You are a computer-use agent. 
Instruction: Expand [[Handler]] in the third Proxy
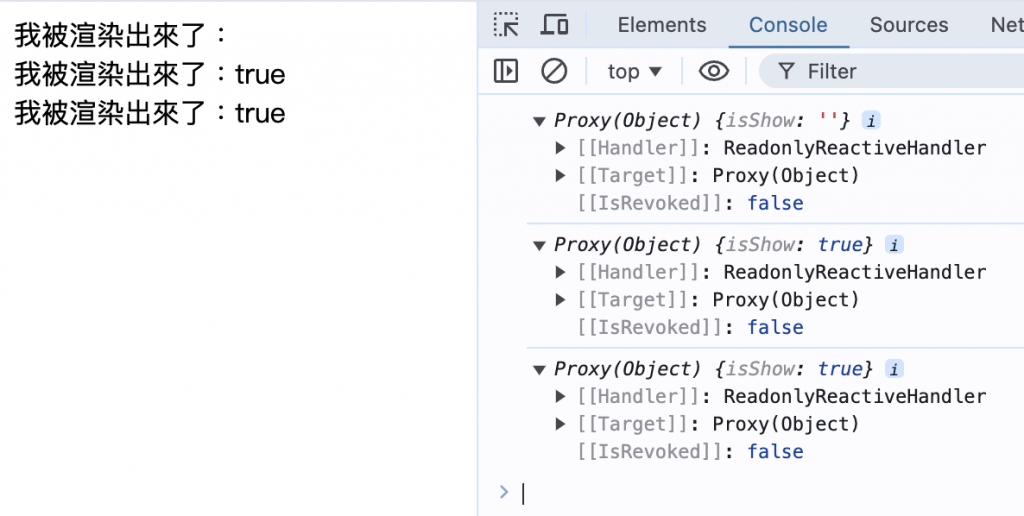(562, 397)
